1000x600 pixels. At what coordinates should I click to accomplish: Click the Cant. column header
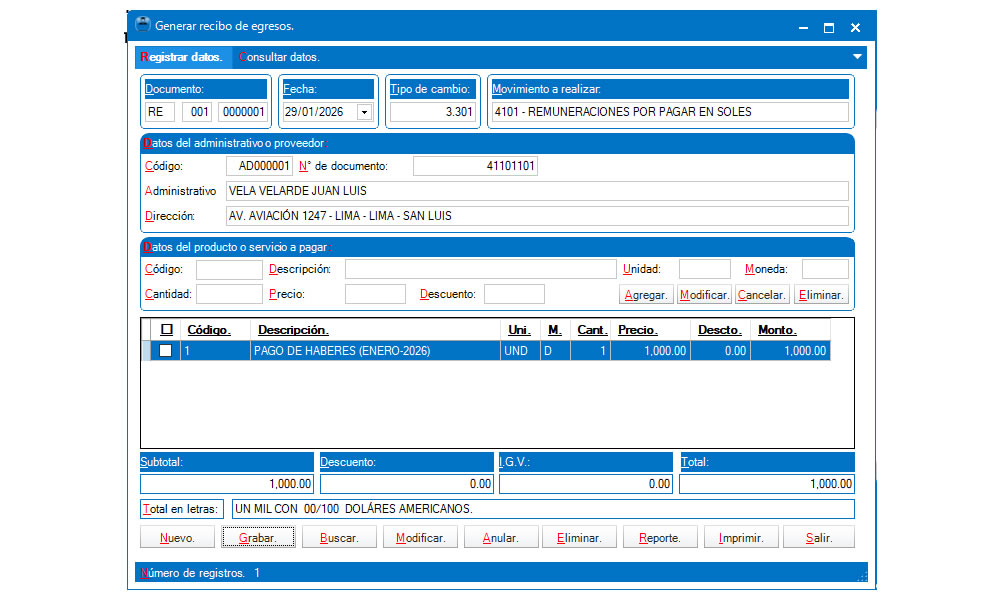pyautogui.click(x=591, y=330)
